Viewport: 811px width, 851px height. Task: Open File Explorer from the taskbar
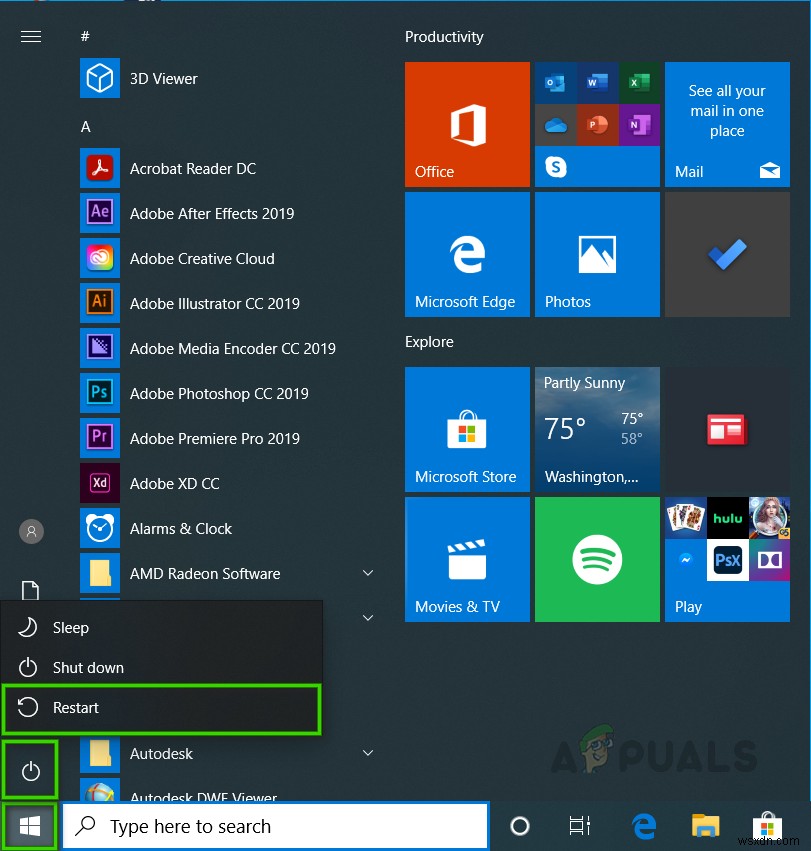point(705,826)
